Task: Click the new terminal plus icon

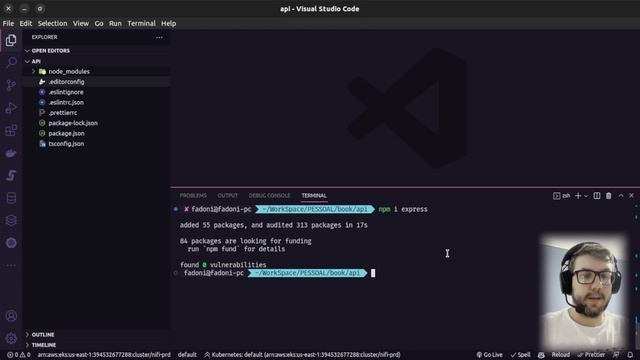Action: [x=578, y=196]
